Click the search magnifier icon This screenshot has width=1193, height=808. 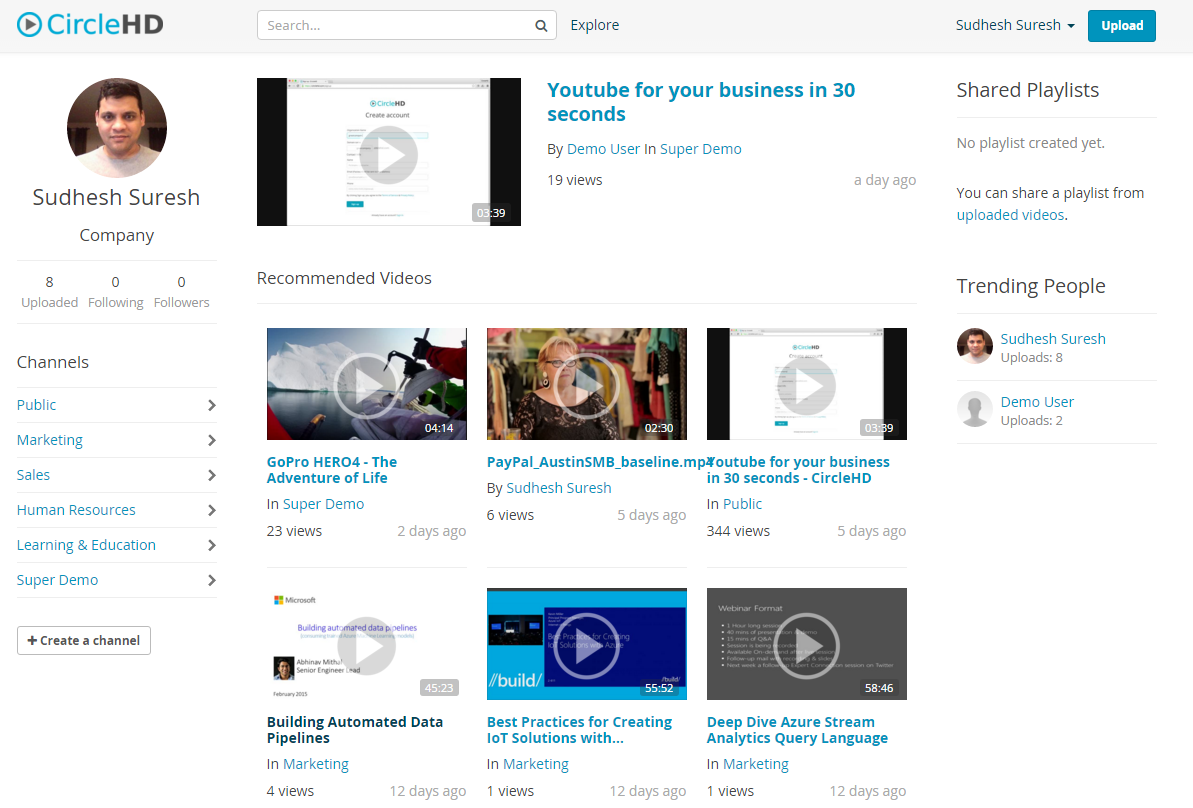point(541,26)
